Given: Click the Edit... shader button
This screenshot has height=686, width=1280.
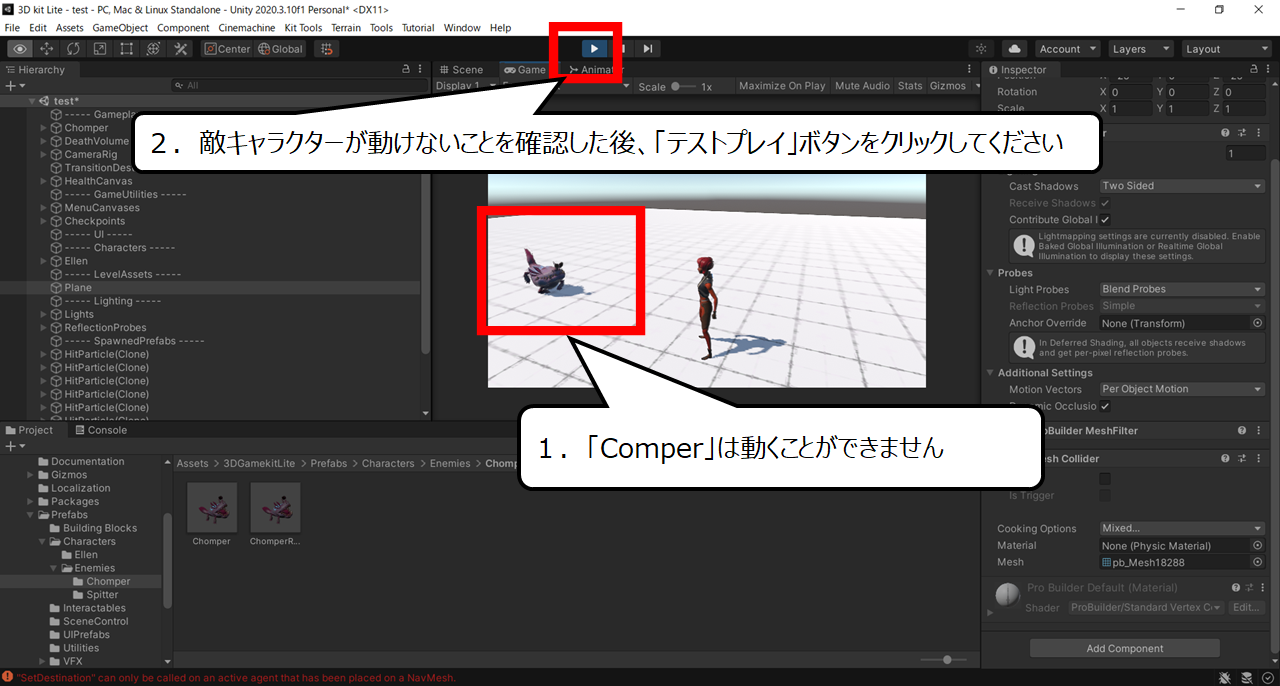Looking at the screenshot, I should [x=1246, y=607].
